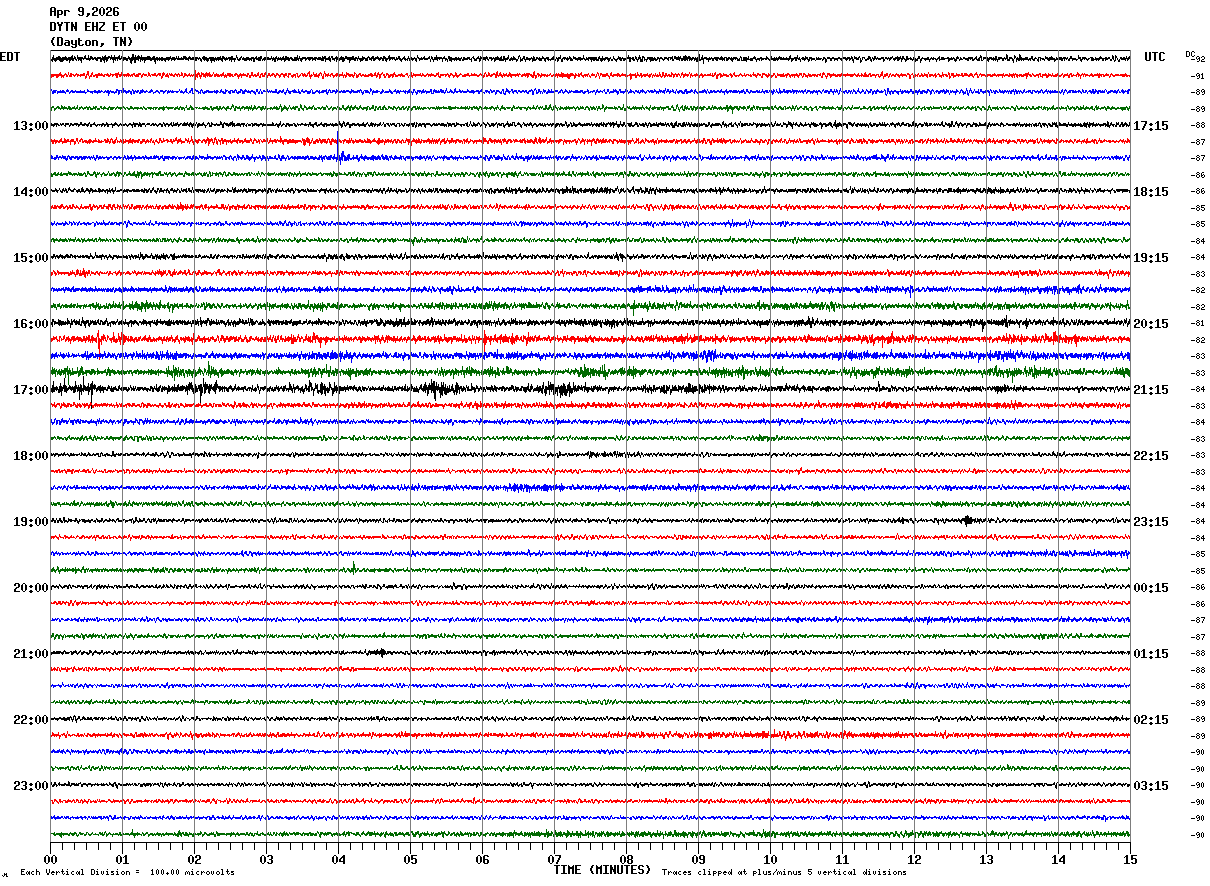Select the 14:00 EDT time label
This screenshot has width=1210, height=886.
coord(31,192)
